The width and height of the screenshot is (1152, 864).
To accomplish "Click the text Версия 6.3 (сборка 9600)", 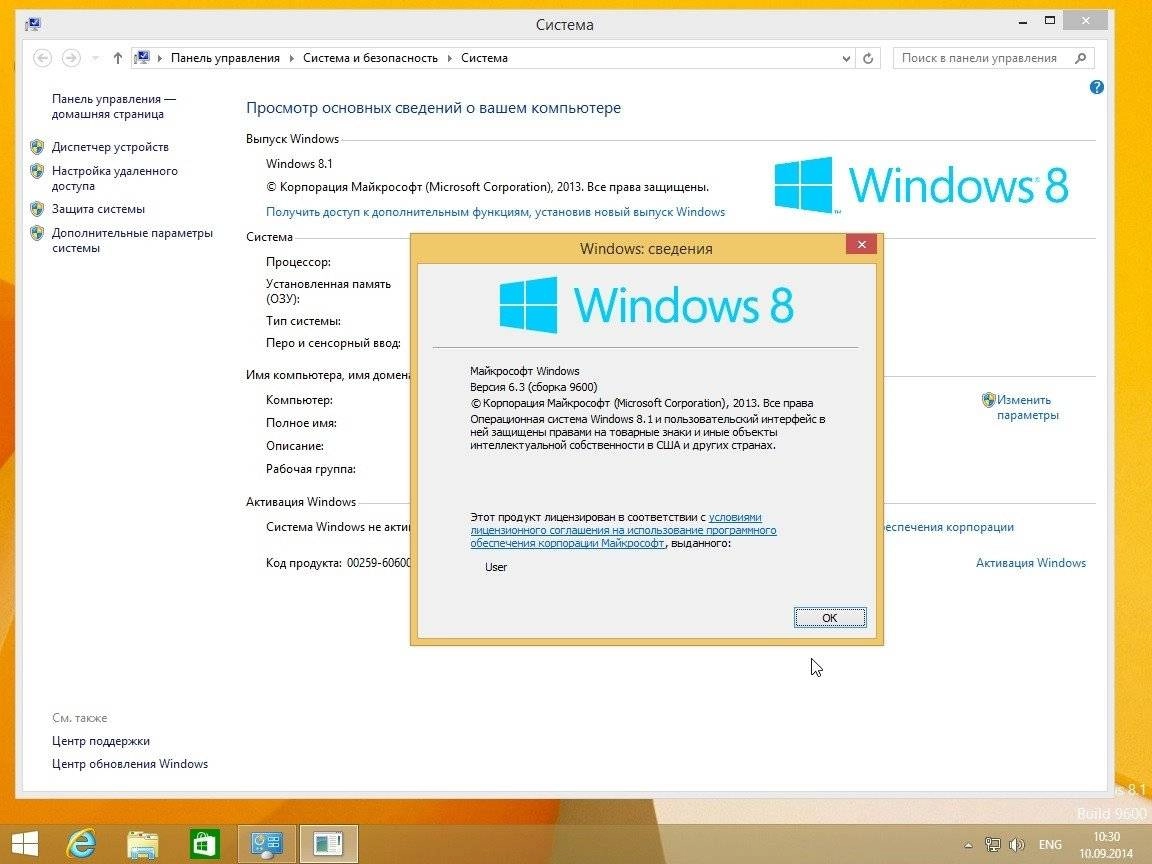I will click(x=534, y=387).
